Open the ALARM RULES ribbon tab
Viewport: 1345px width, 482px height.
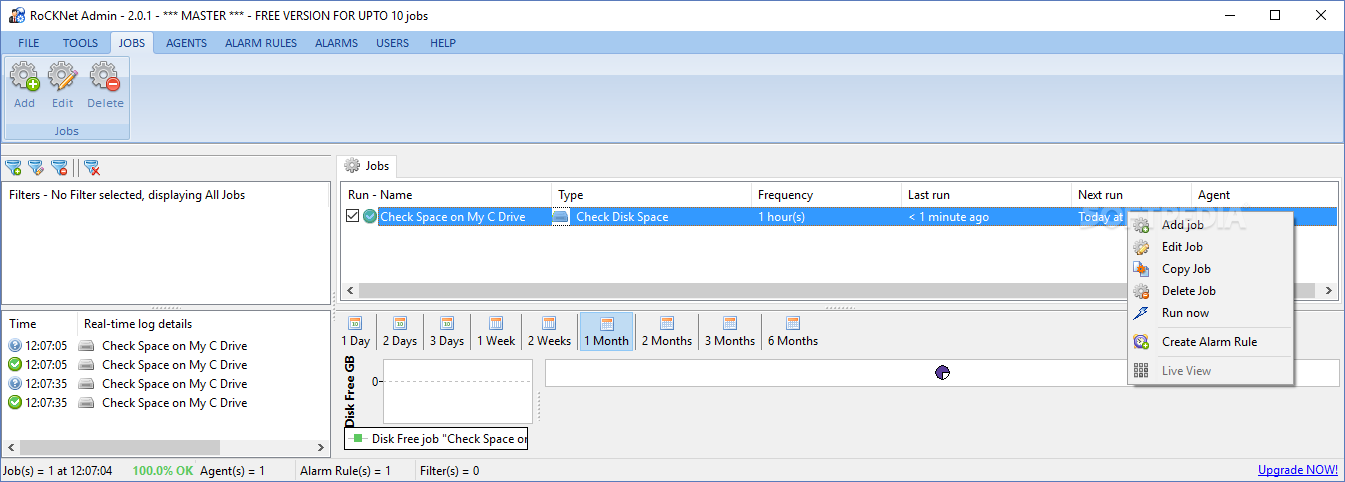(x=260, y=43)
